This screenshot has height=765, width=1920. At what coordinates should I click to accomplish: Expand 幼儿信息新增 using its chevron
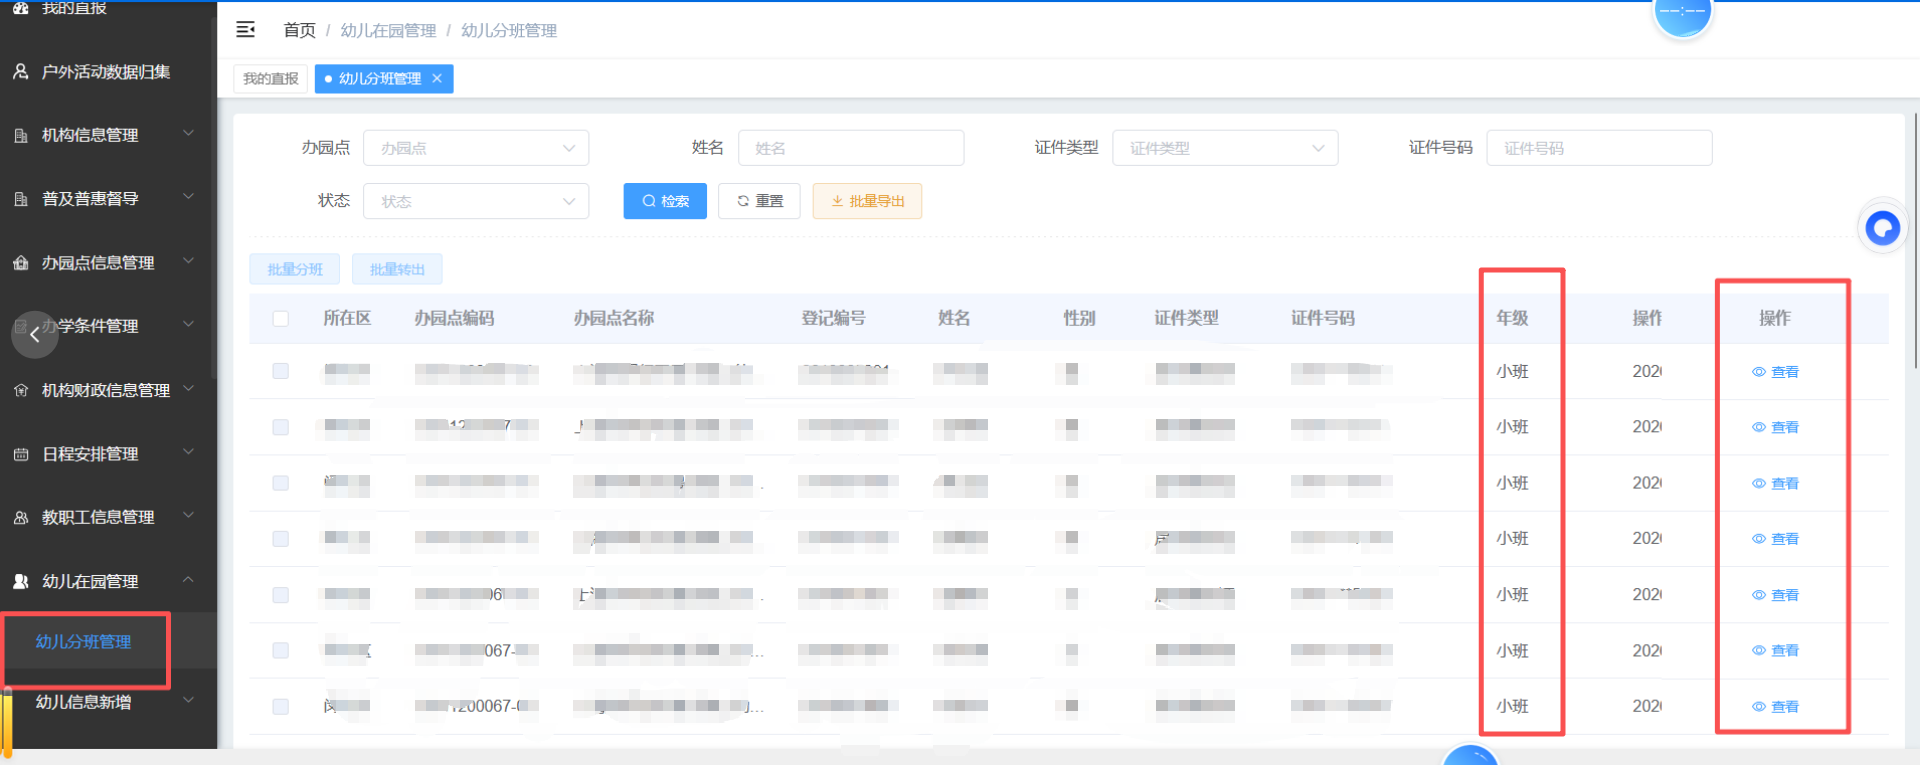coord(188,700)
